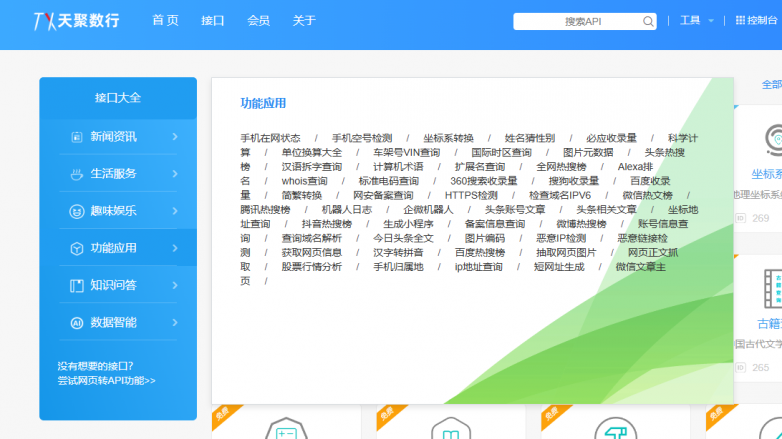Click the 功能应用 cube icon
782x439 pixels.
(x=77, y=248)
